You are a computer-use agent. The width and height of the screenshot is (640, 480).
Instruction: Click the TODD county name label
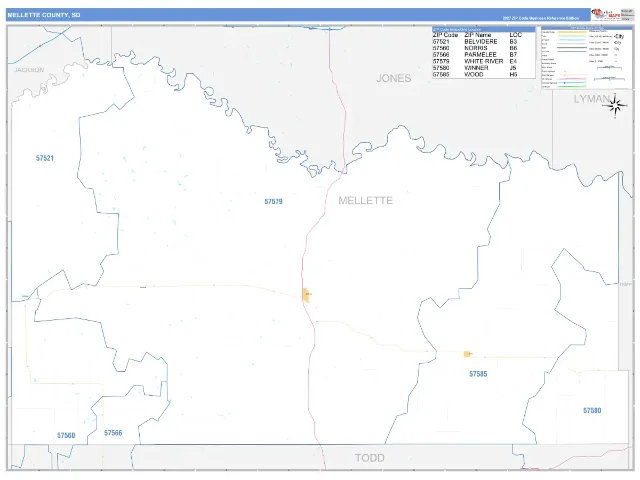coord(370,458)
